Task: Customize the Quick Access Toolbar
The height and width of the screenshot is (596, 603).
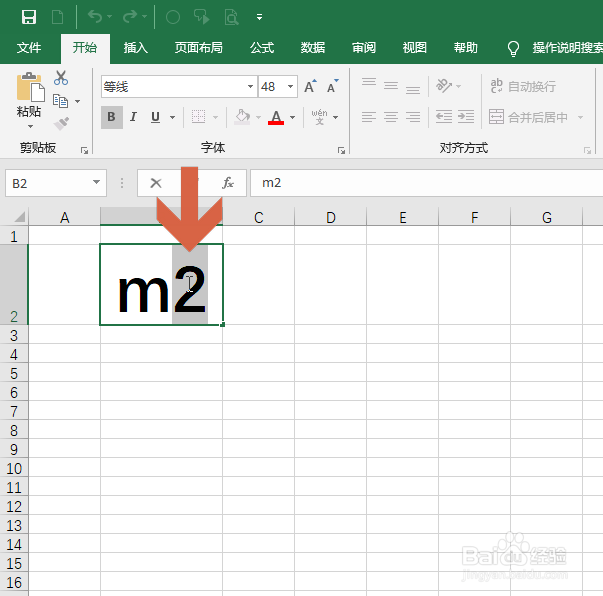Action: pyautogui.click(x=260, y=17)
